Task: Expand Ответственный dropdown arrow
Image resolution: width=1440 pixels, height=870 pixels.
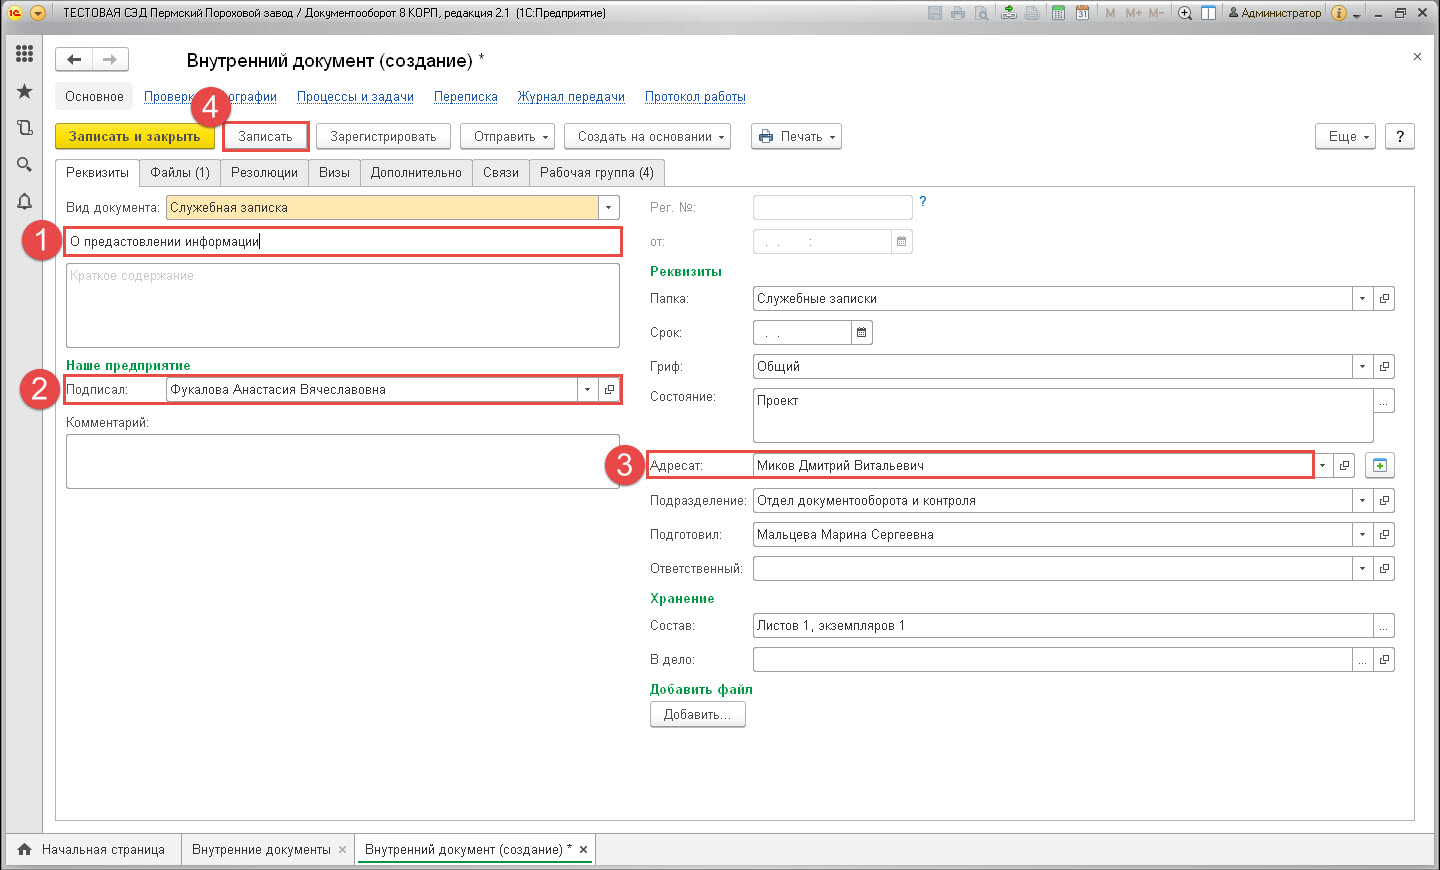Action: pyautogui.click(x=1362, y=568)
